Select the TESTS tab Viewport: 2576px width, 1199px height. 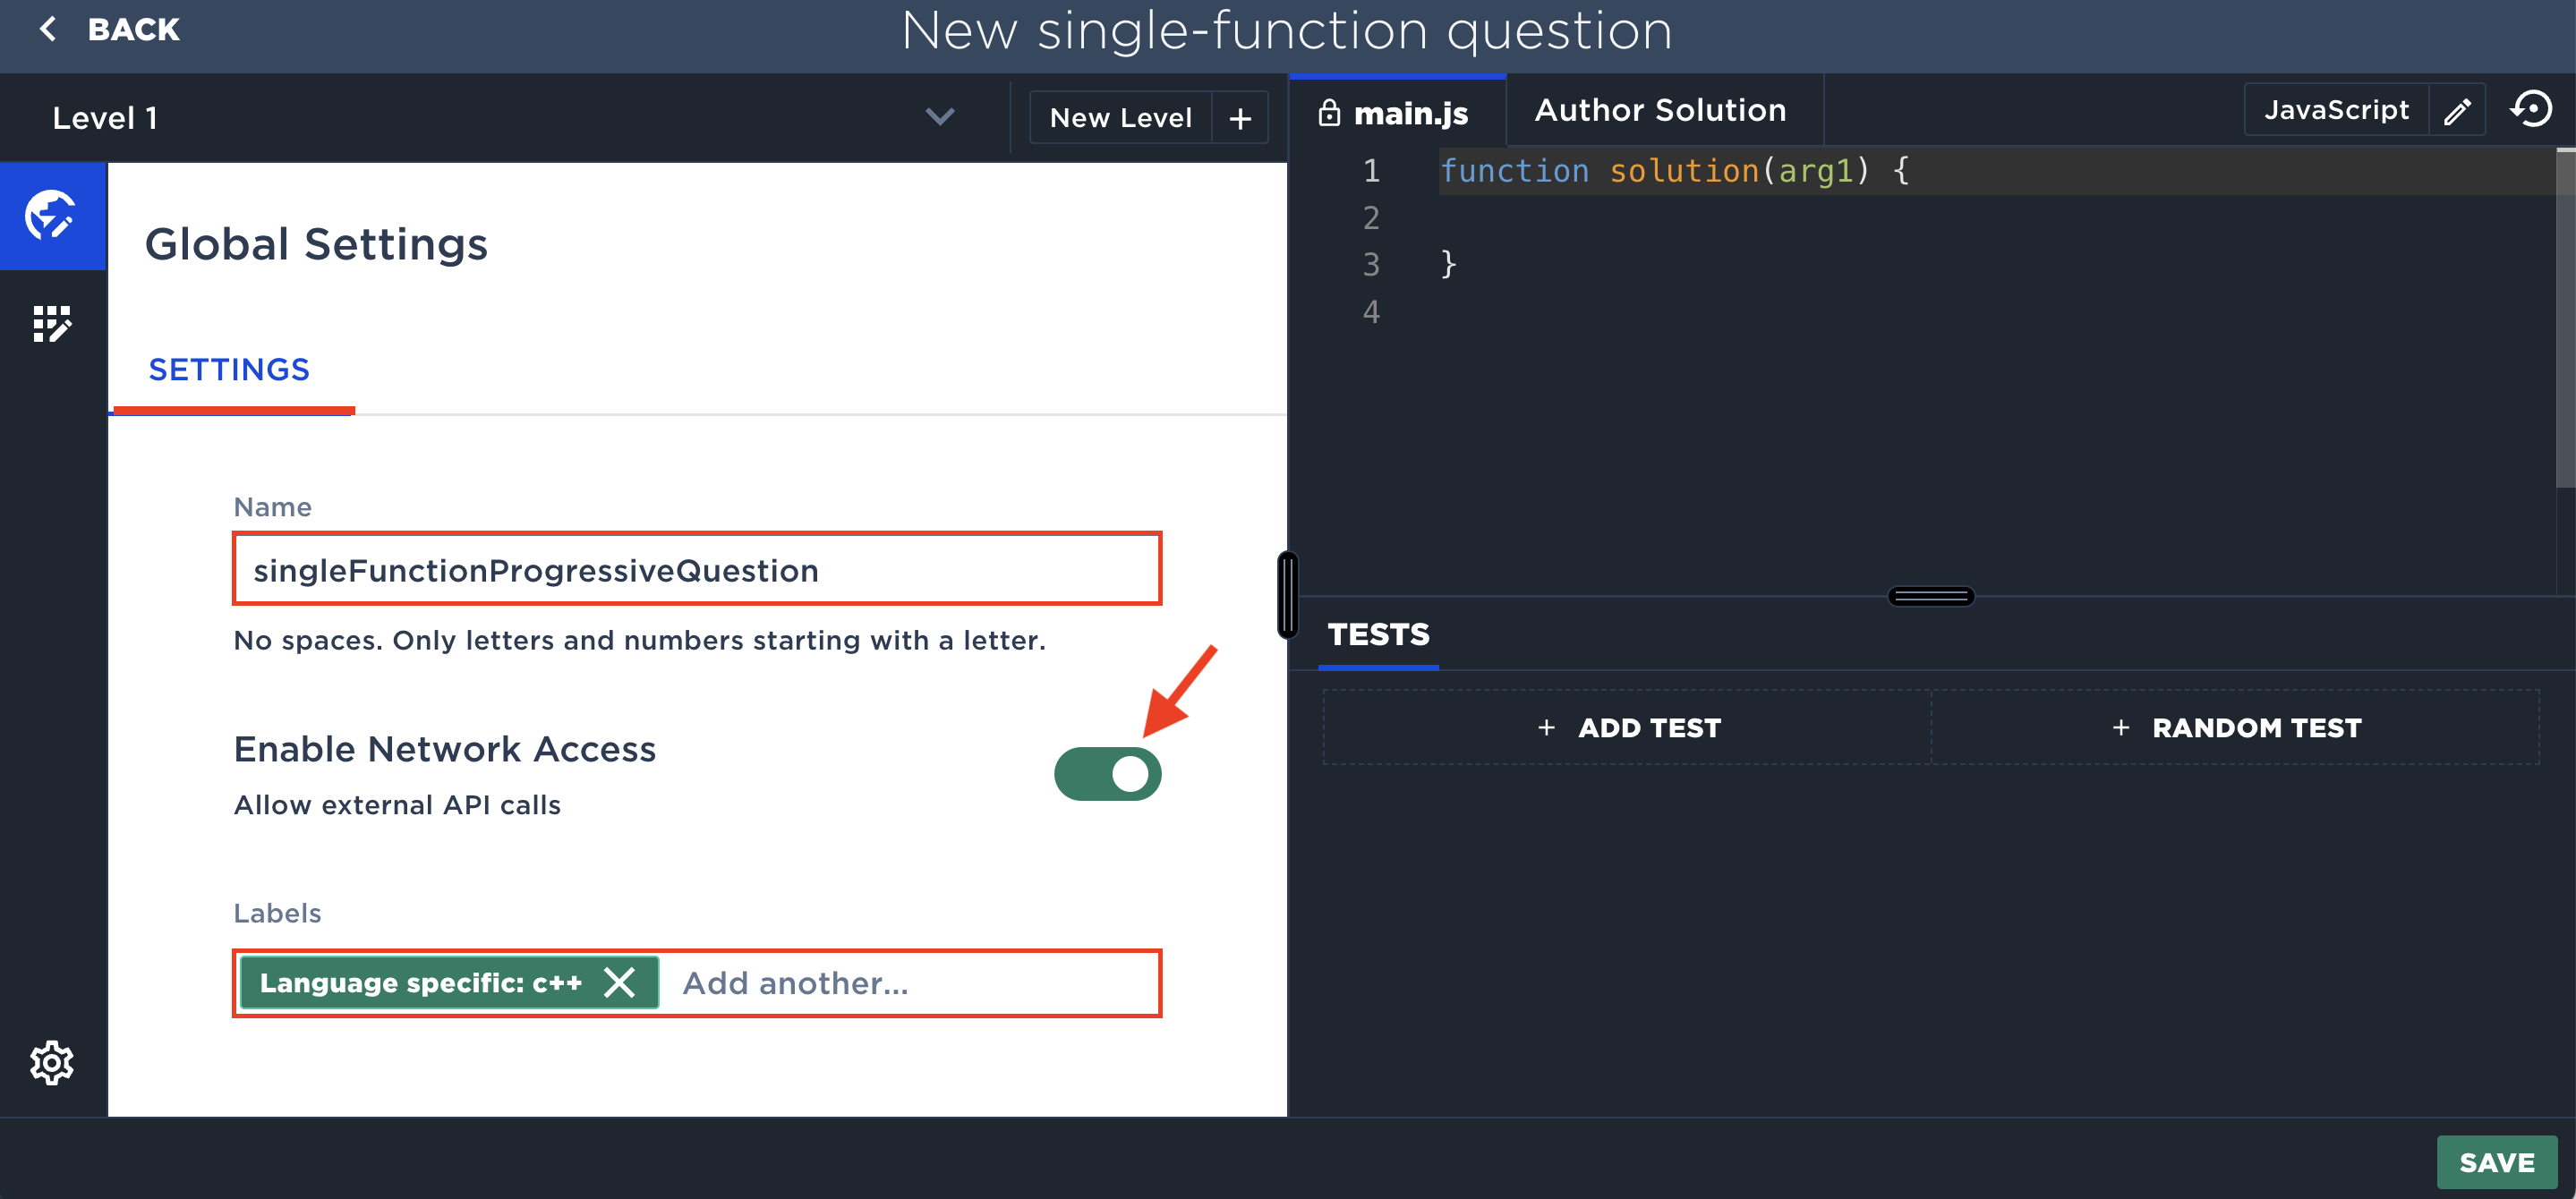point(1378,634)
